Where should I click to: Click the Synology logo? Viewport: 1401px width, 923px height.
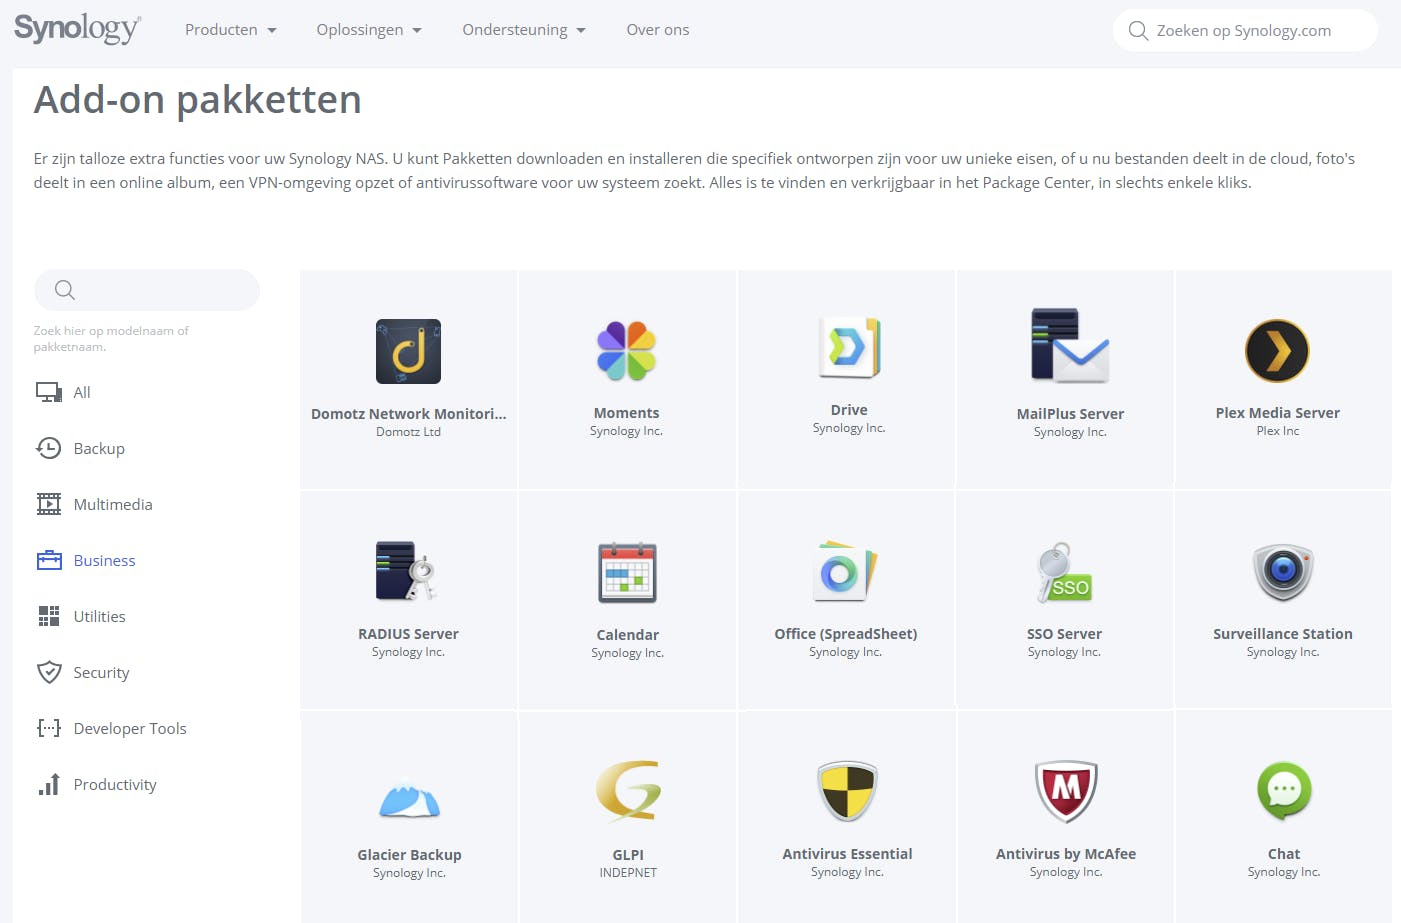click(x=77, y=29)
